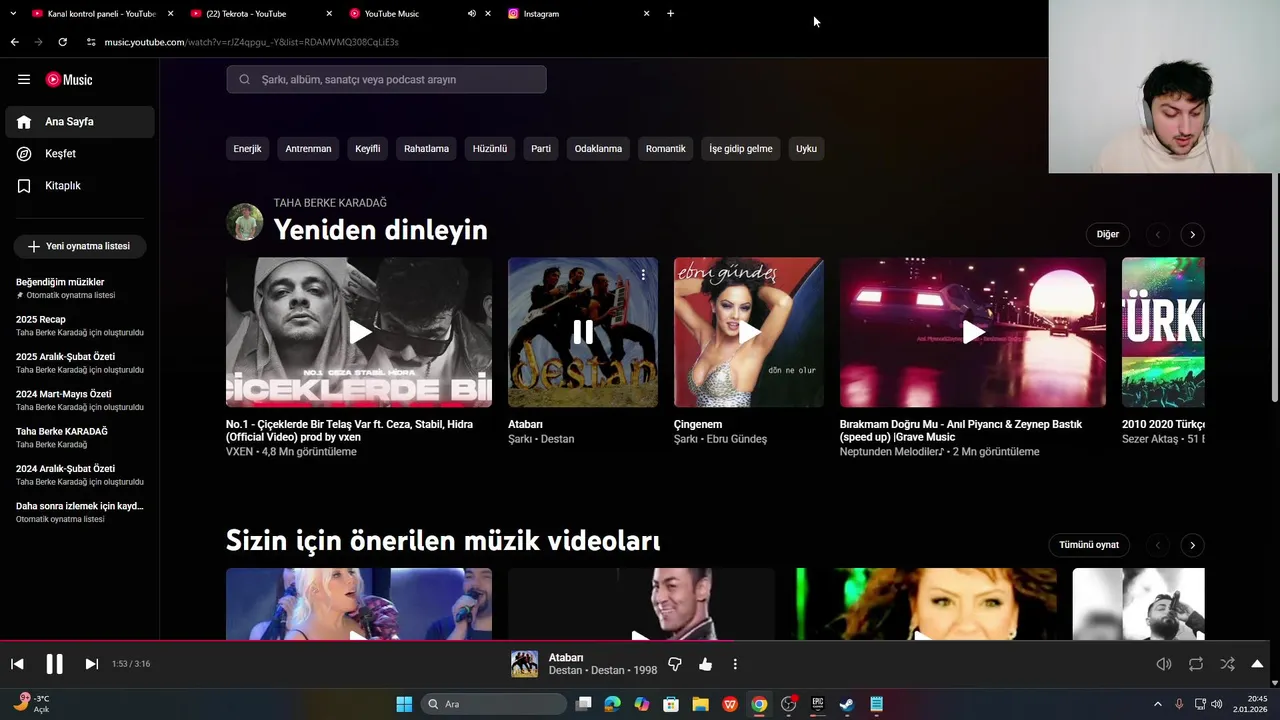1280x720 pixels.
Task: Click Diğer button in Yeniden dinleyin
Action: (1108, 234)
